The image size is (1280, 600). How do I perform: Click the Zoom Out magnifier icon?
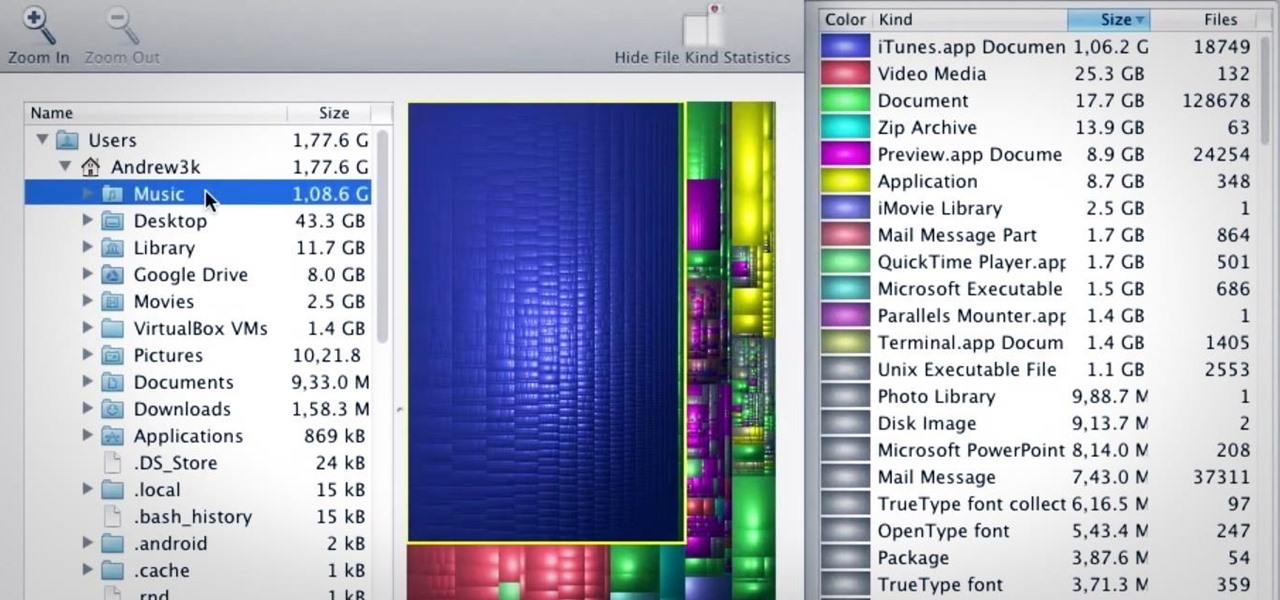click(121, 24)
